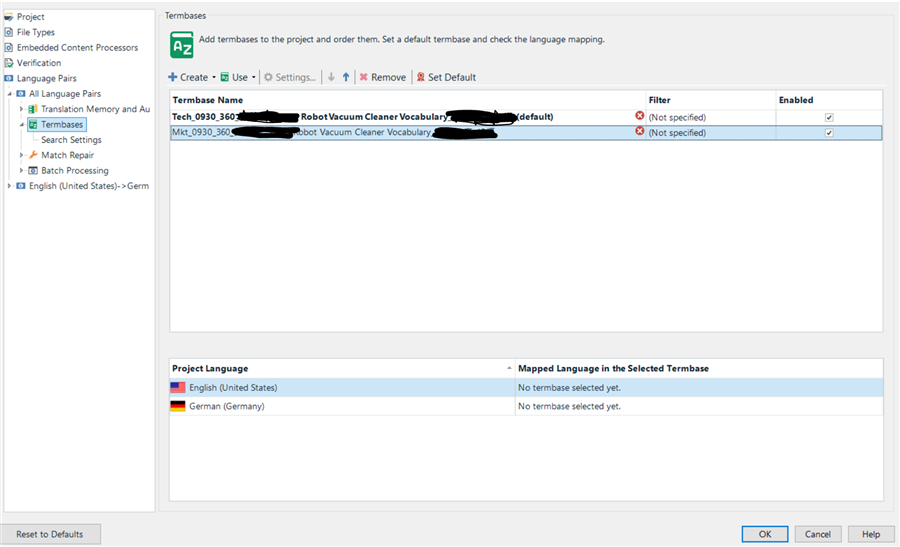Click the Reset to Defaults button
This screenshot has height=547, width=900.
[50, 534]
